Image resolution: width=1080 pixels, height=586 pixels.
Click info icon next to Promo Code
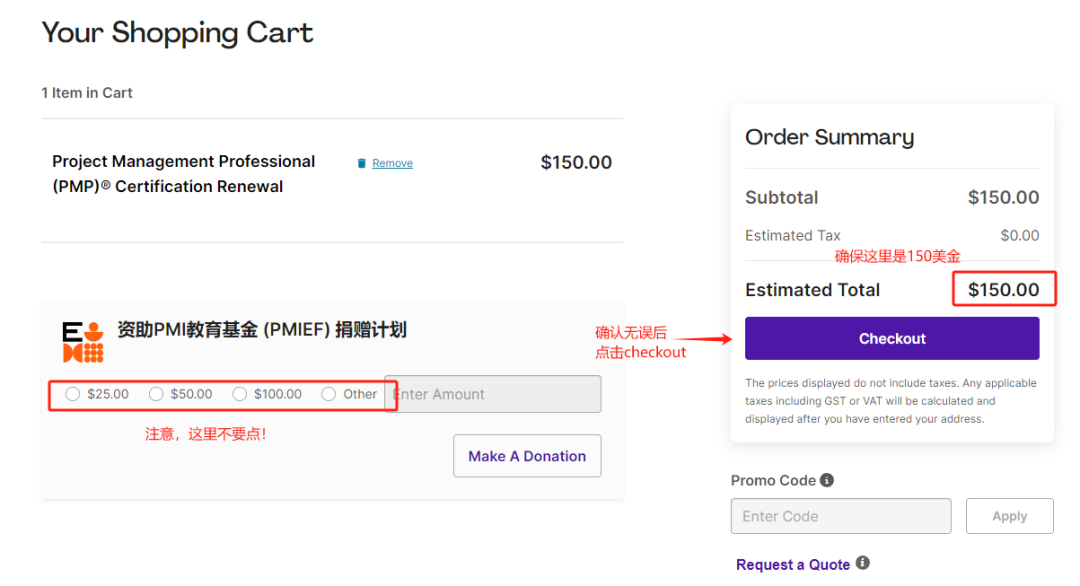[827, 480]
